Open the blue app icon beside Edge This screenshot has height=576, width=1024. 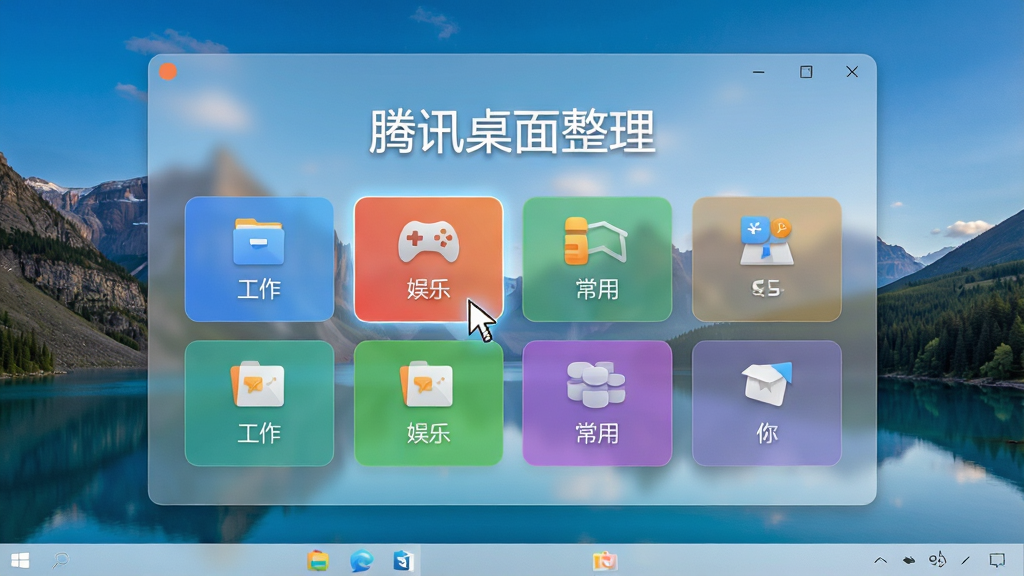coord(404,560)
